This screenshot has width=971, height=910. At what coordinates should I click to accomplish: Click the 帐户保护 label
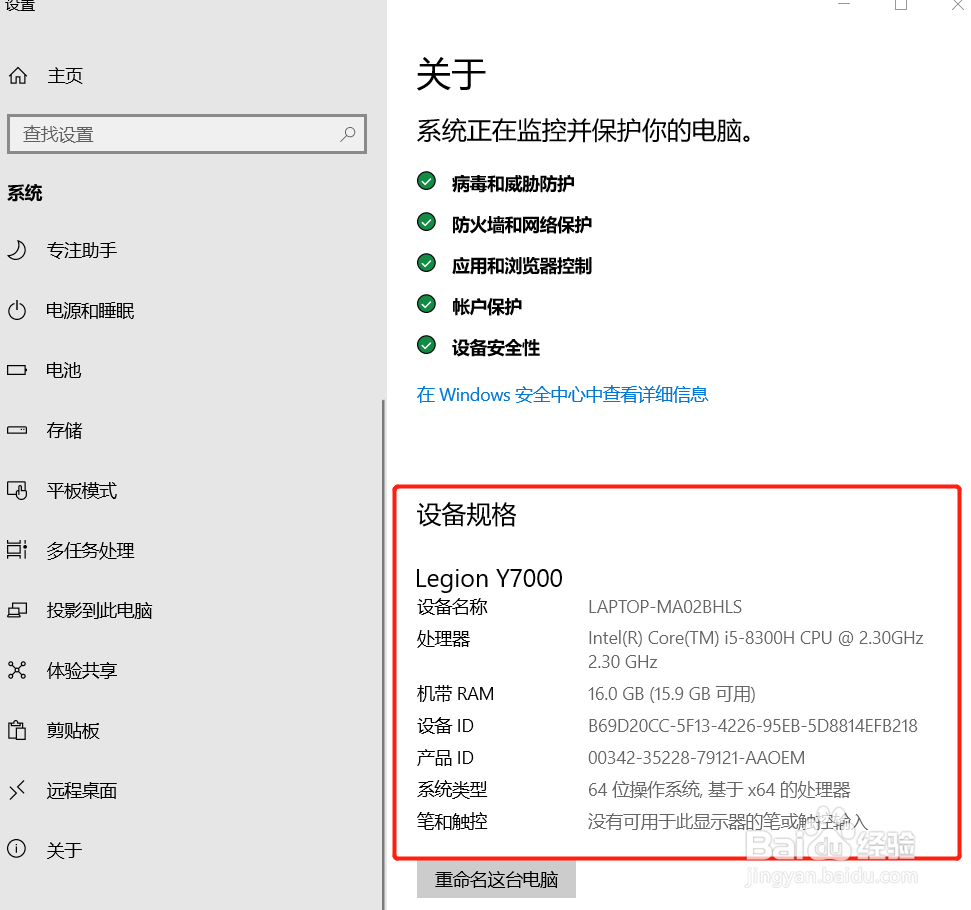click(x=487, y=306)
